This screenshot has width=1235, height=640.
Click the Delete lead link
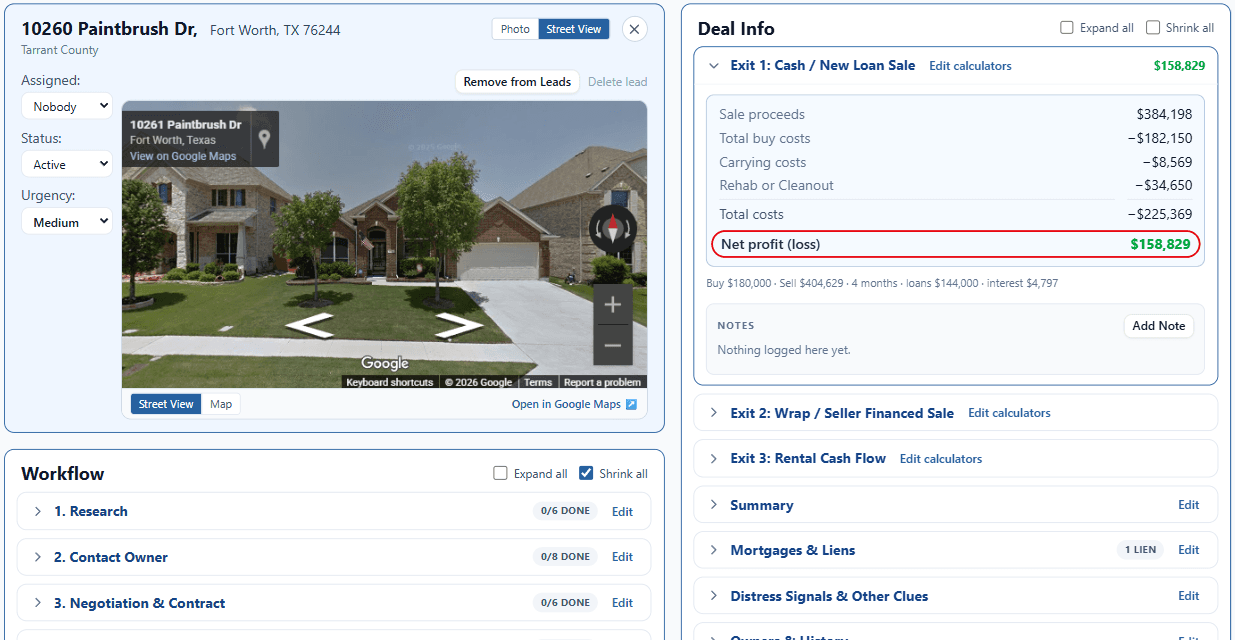tap(617, 82)
